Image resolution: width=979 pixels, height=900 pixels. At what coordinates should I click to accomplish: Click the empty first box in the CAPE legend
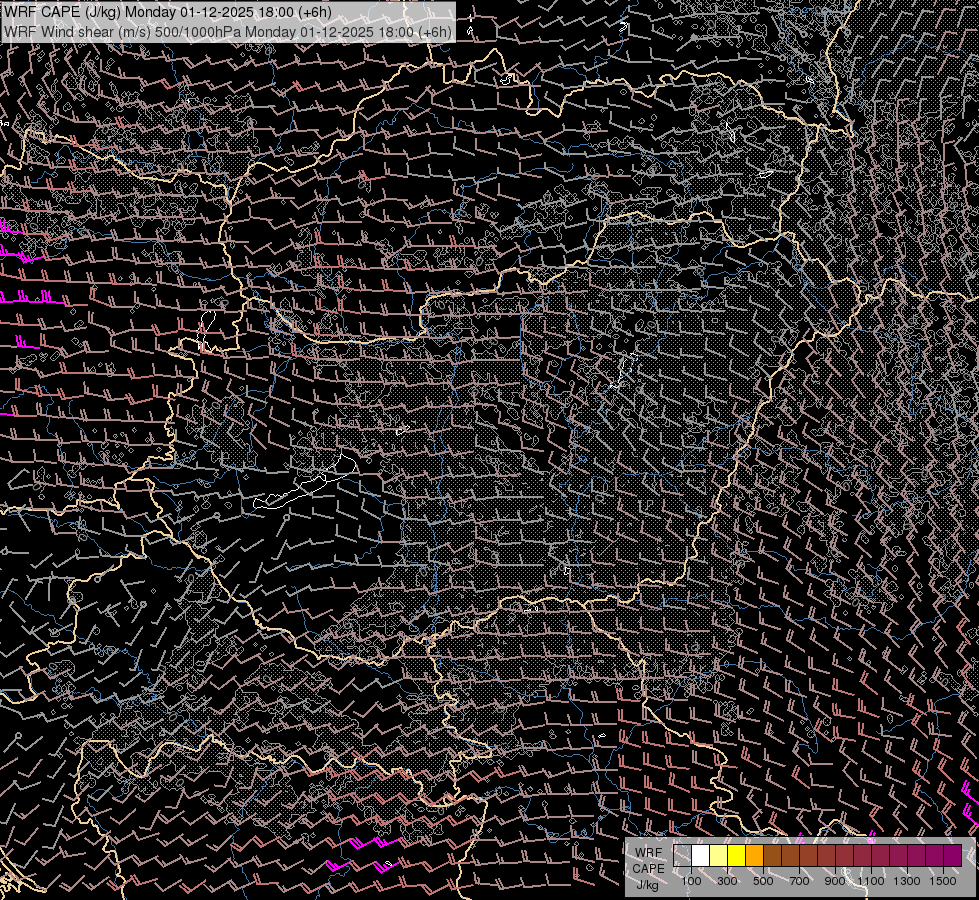(682, 856)
